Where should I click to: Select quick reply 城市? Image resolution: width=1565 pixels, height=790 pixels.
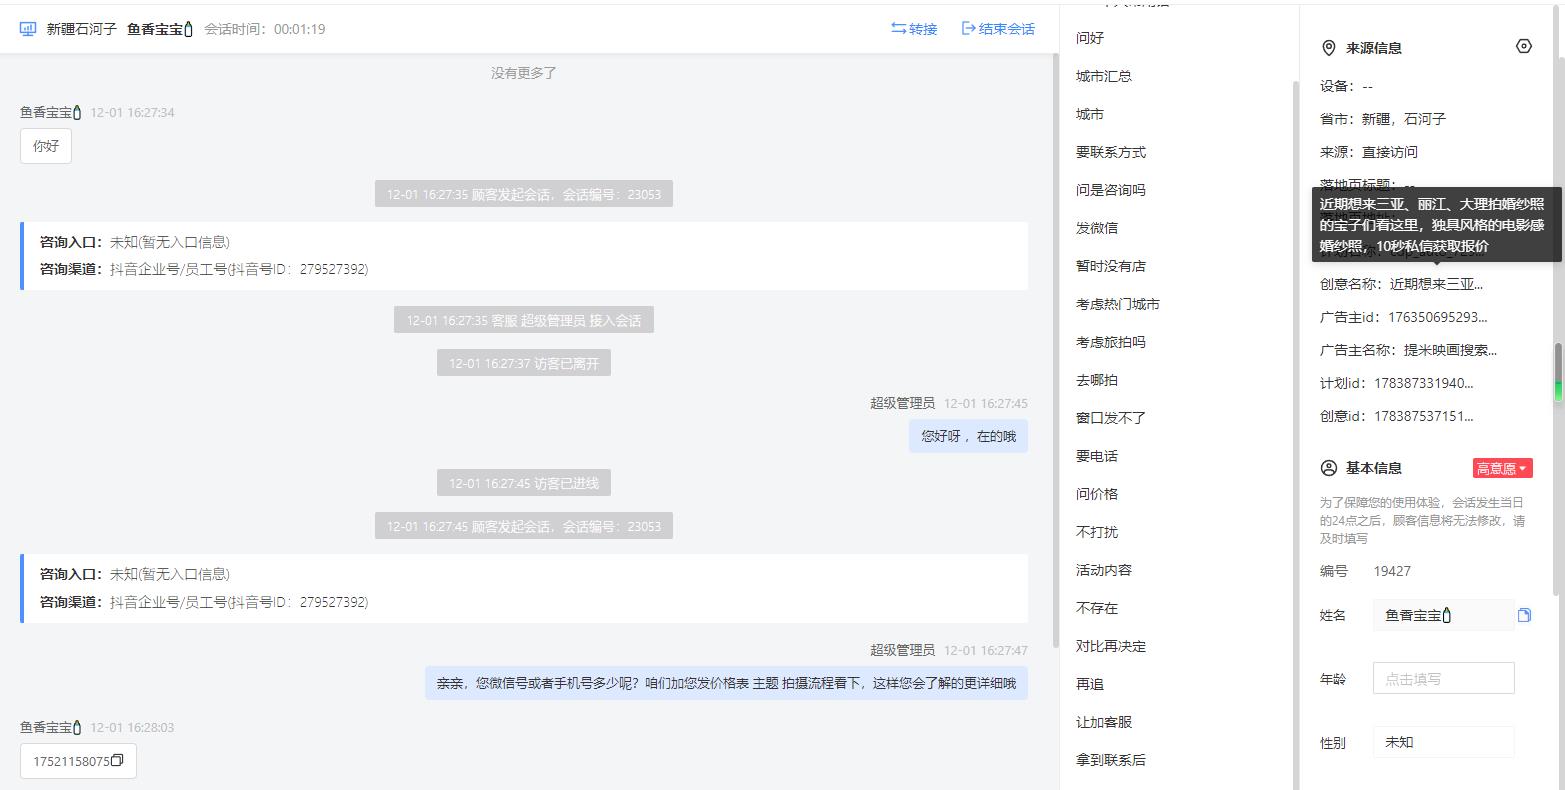point(1090,114)
